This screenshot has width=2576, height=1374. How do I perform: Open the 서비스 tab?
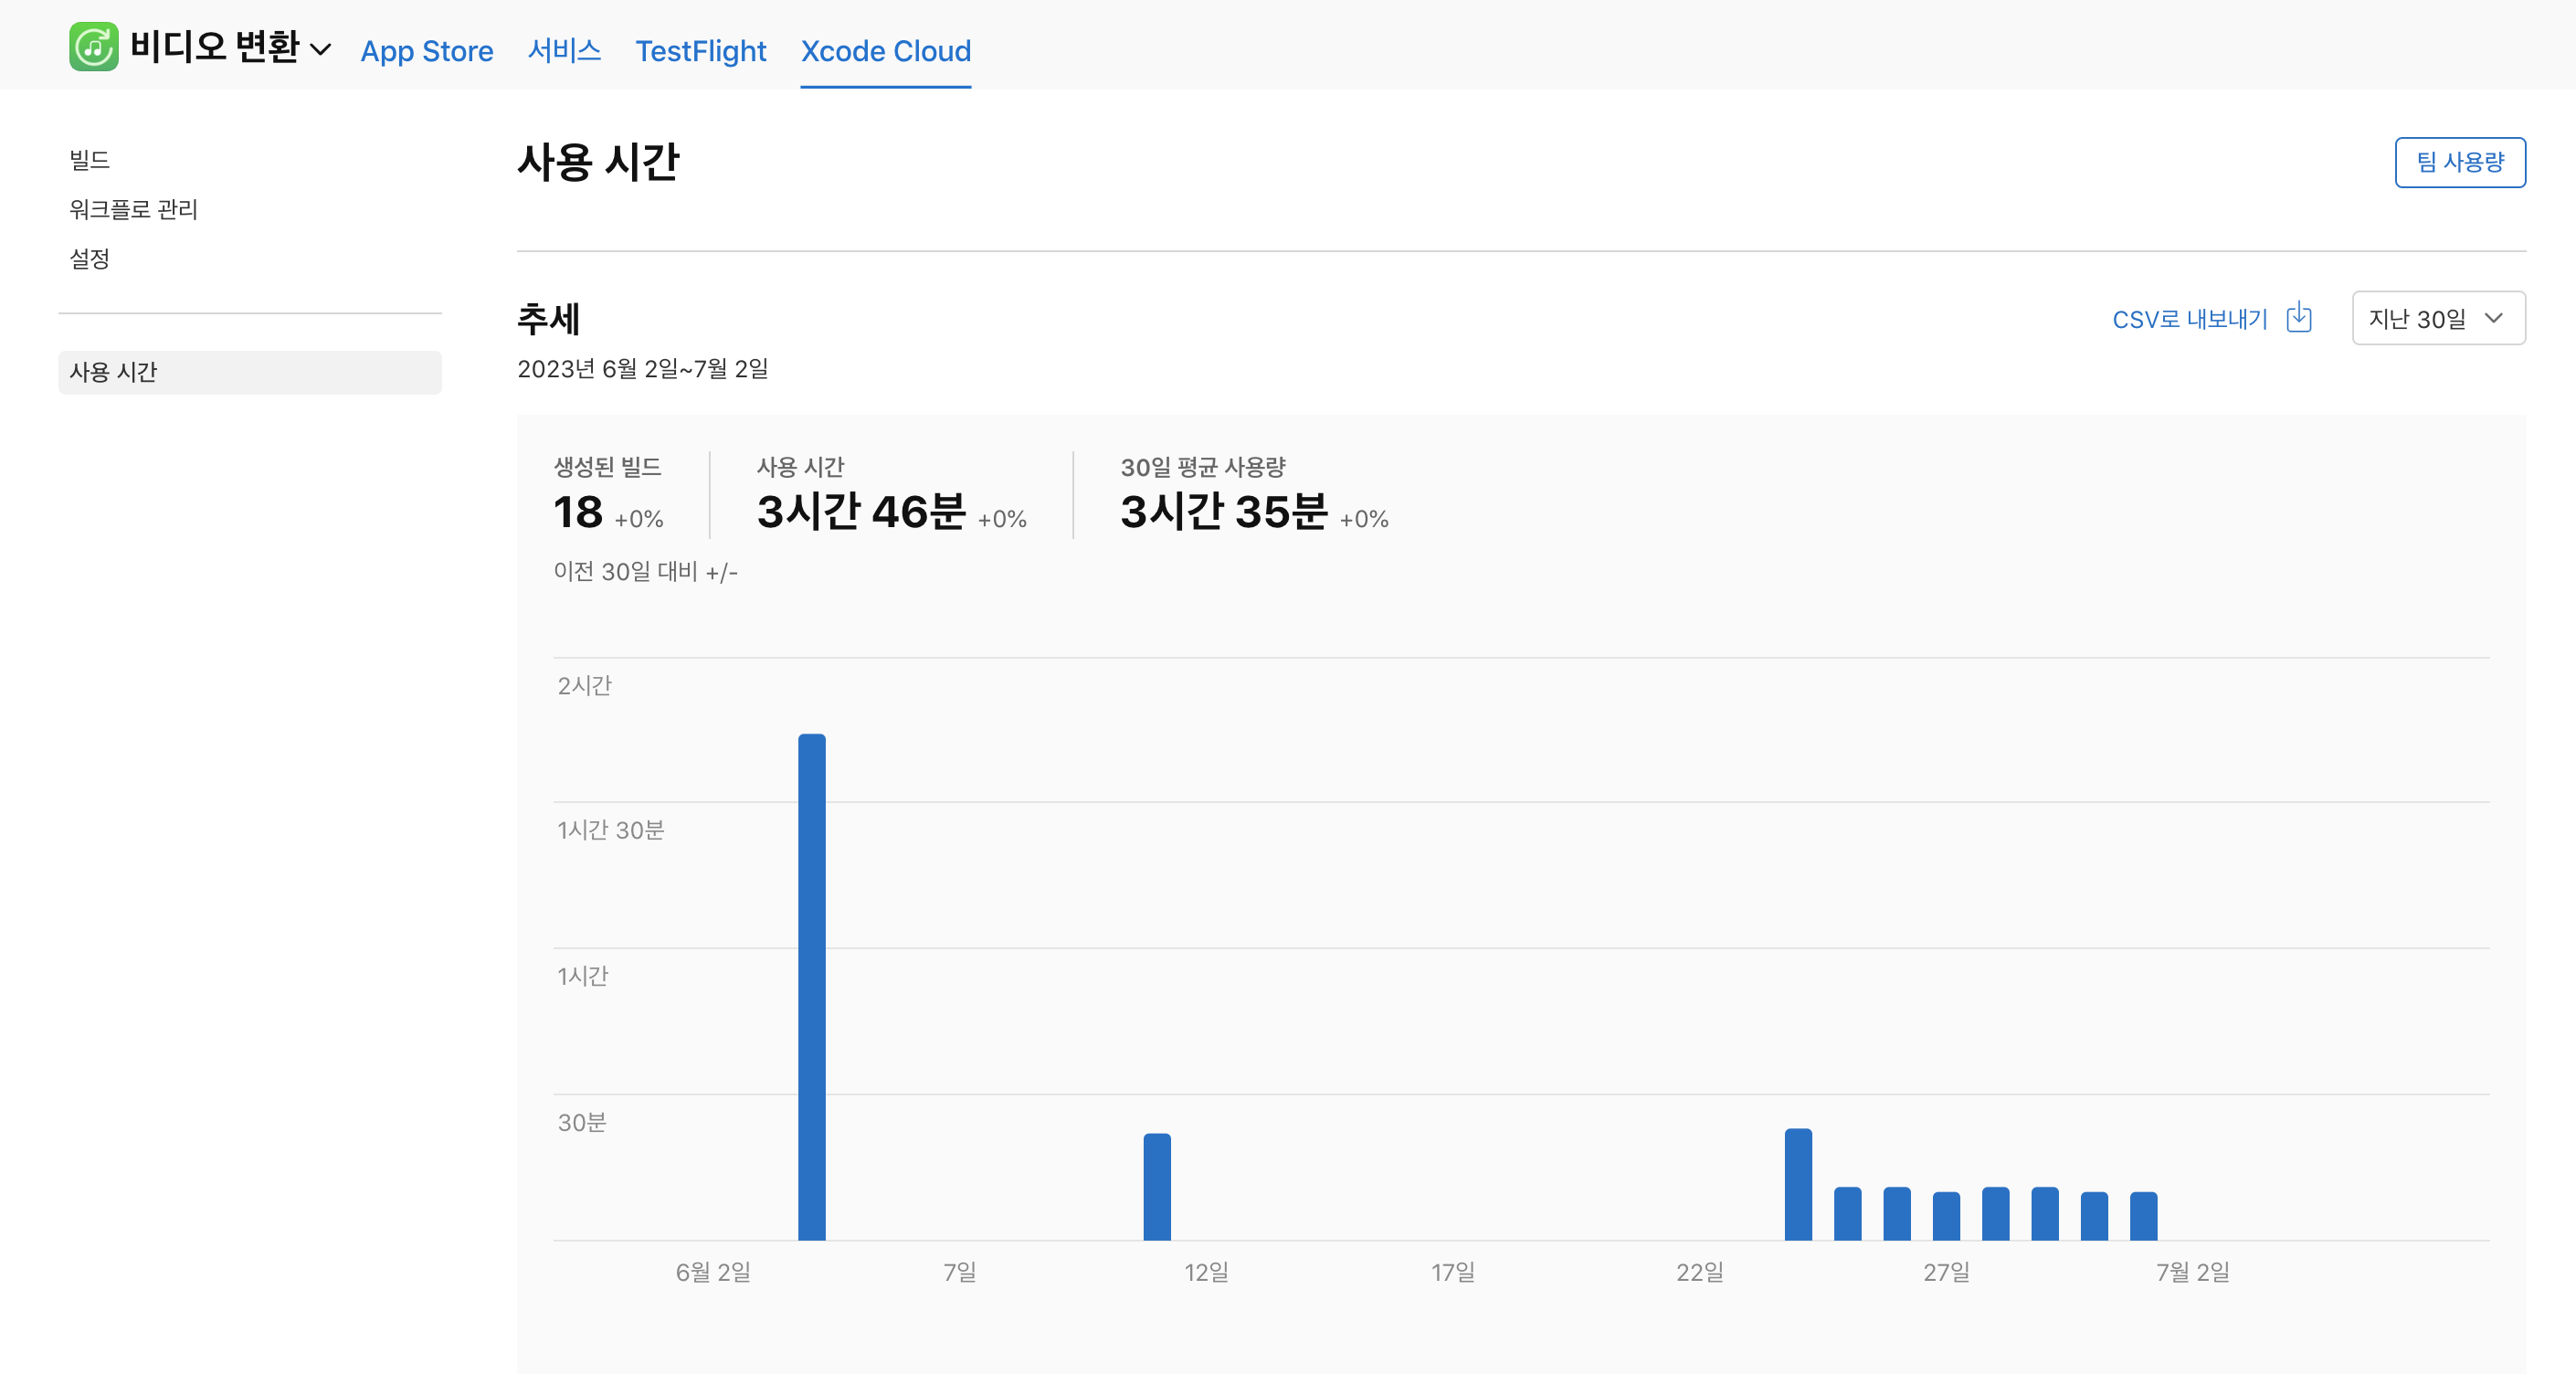pos(564,51)
